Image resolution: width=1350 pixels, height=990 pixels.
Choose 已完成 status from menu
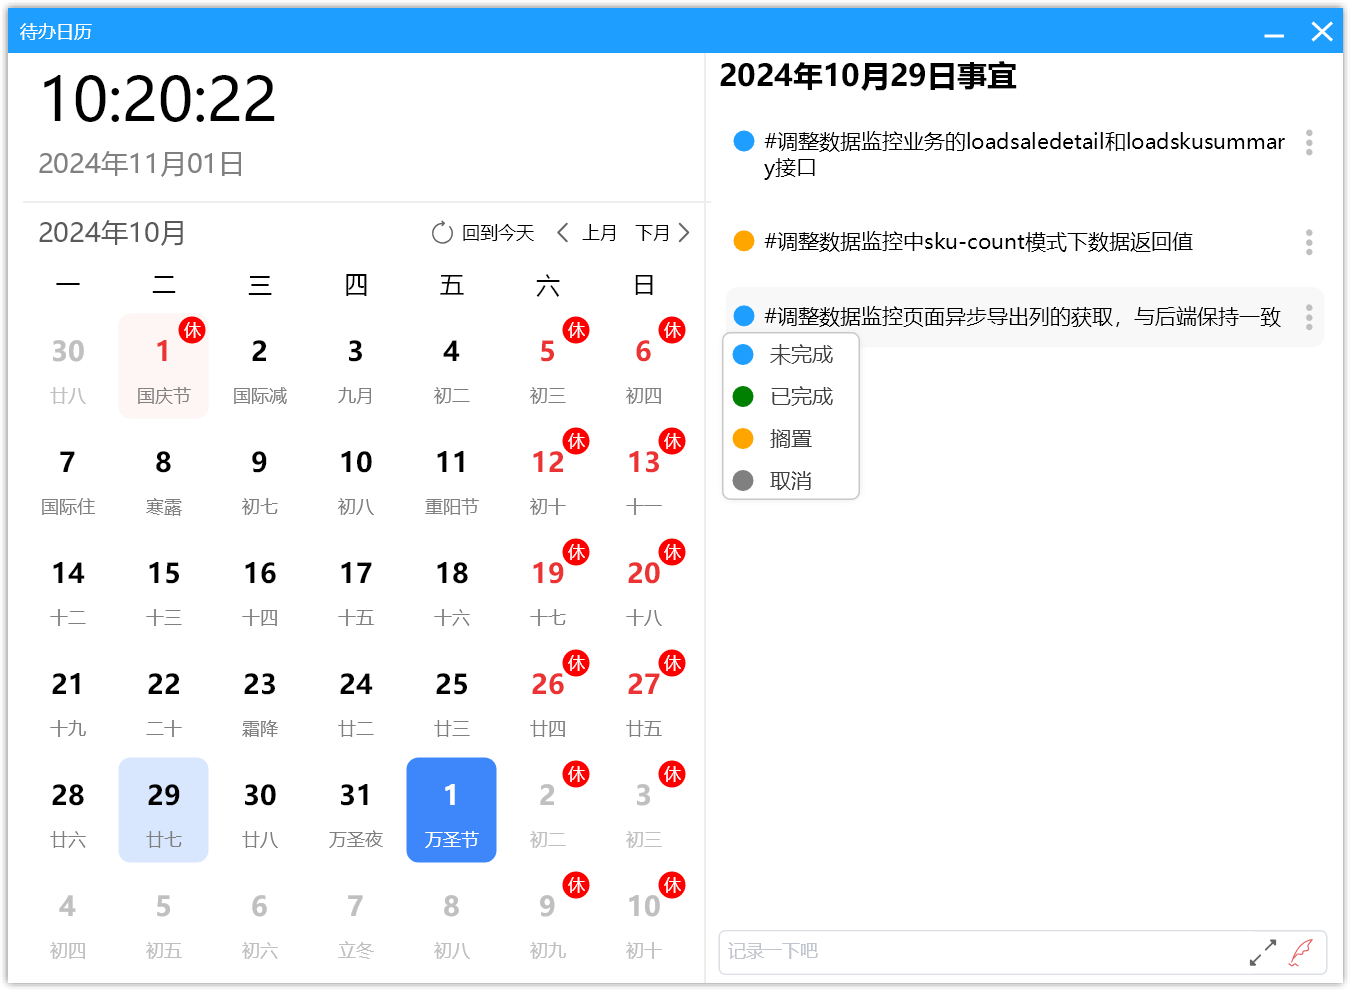790,397
